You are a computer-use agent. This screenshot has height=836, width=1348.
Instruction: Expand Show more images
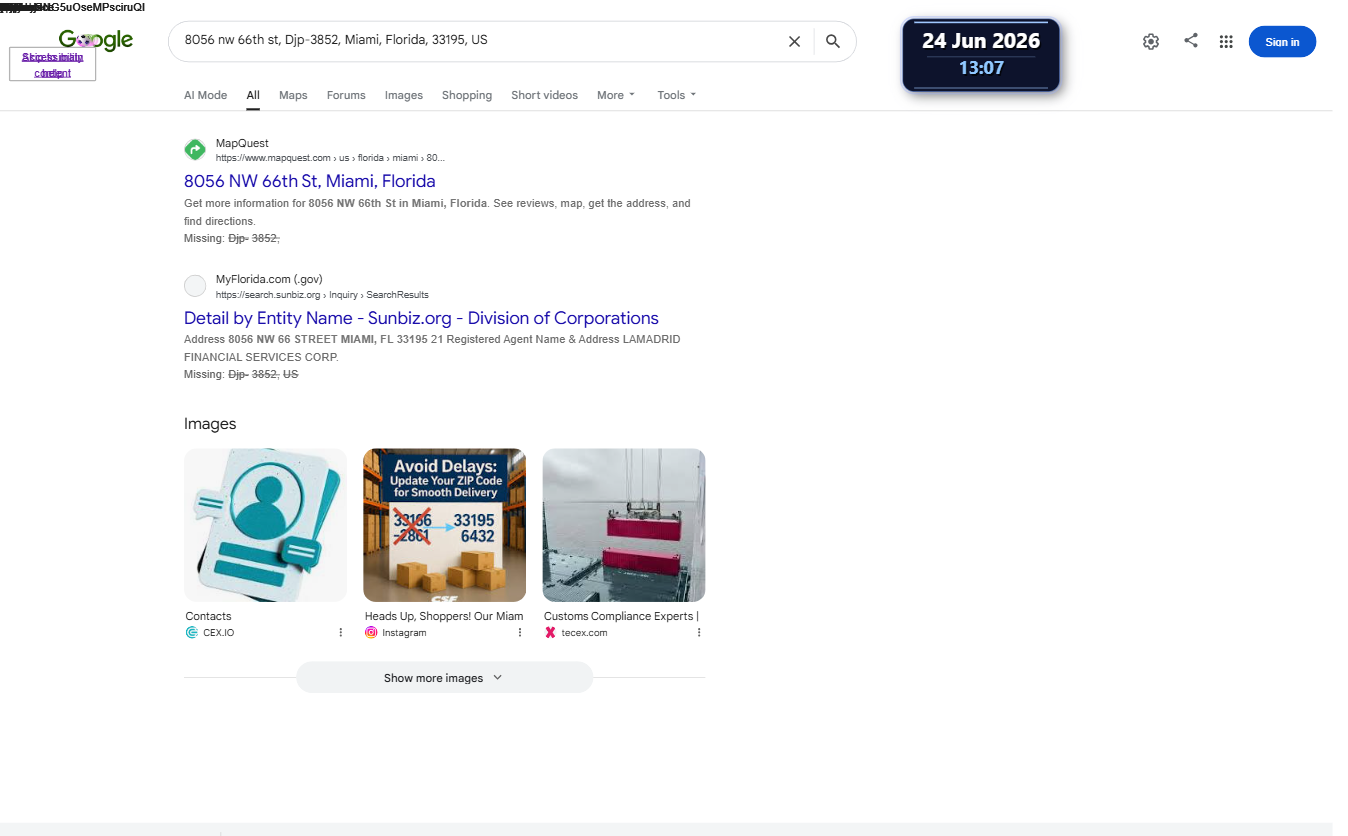[x=444, y=678]
